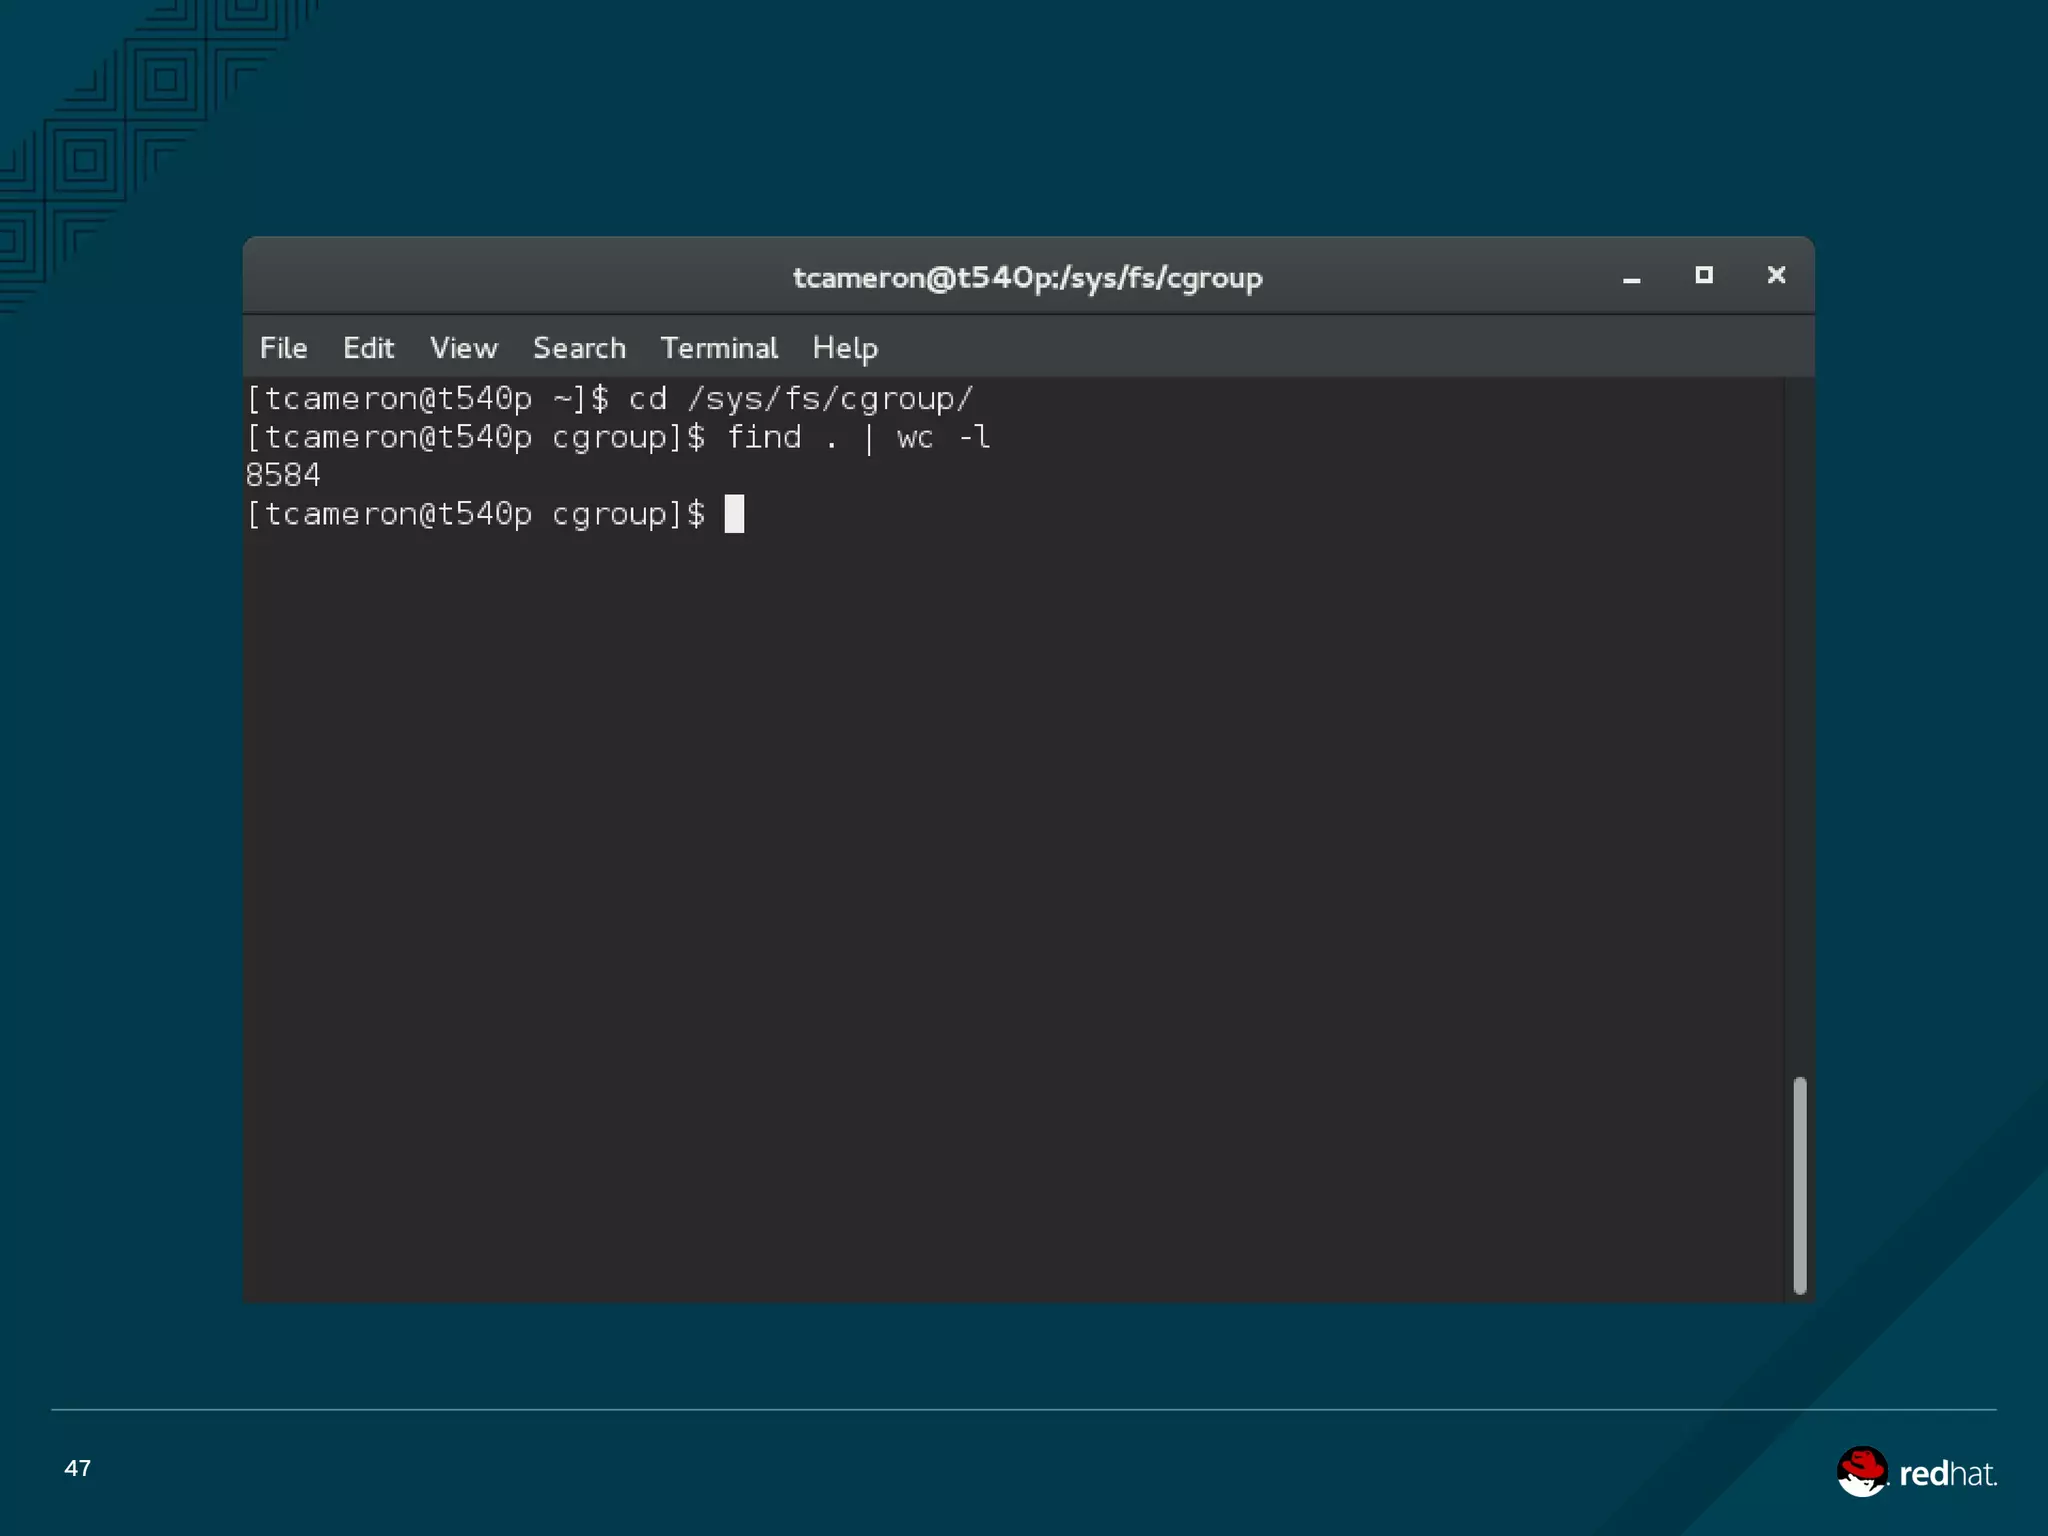The height and width of the screenshot is (1536, 2048).
Task: Open the Search menu
Action: pos(579,348)
